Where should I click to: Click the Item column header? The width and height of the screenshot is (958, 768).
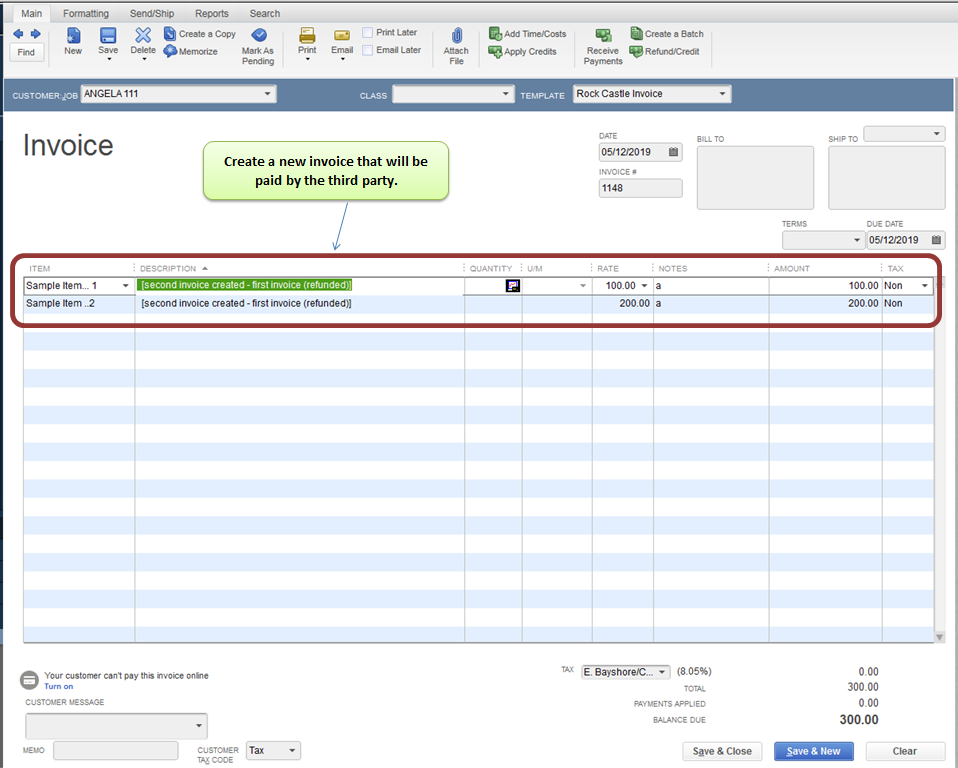(40, 269)
